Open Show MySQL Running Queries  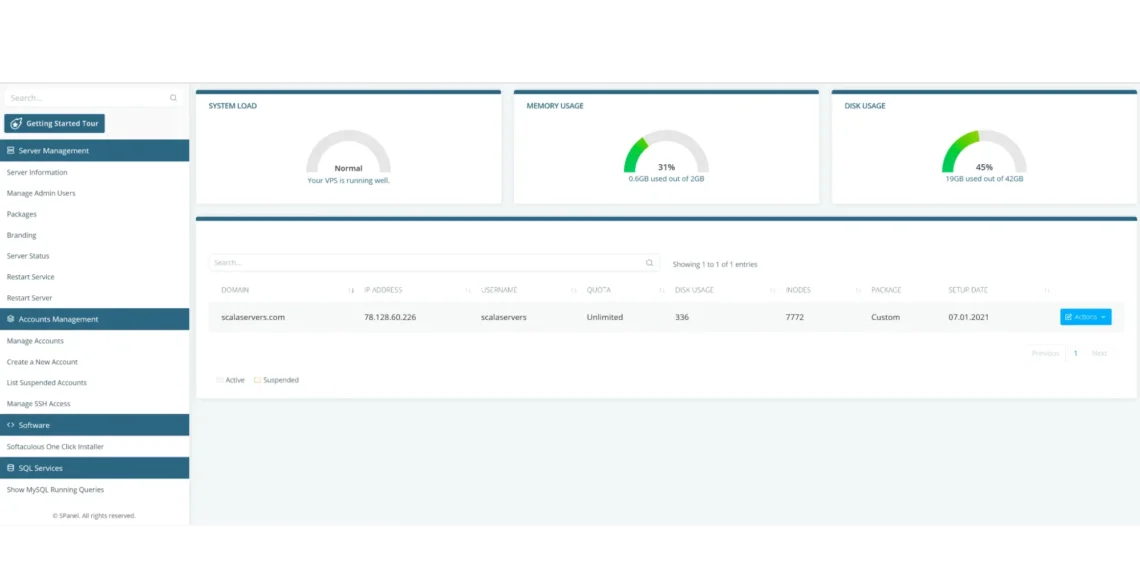(55, 490)
